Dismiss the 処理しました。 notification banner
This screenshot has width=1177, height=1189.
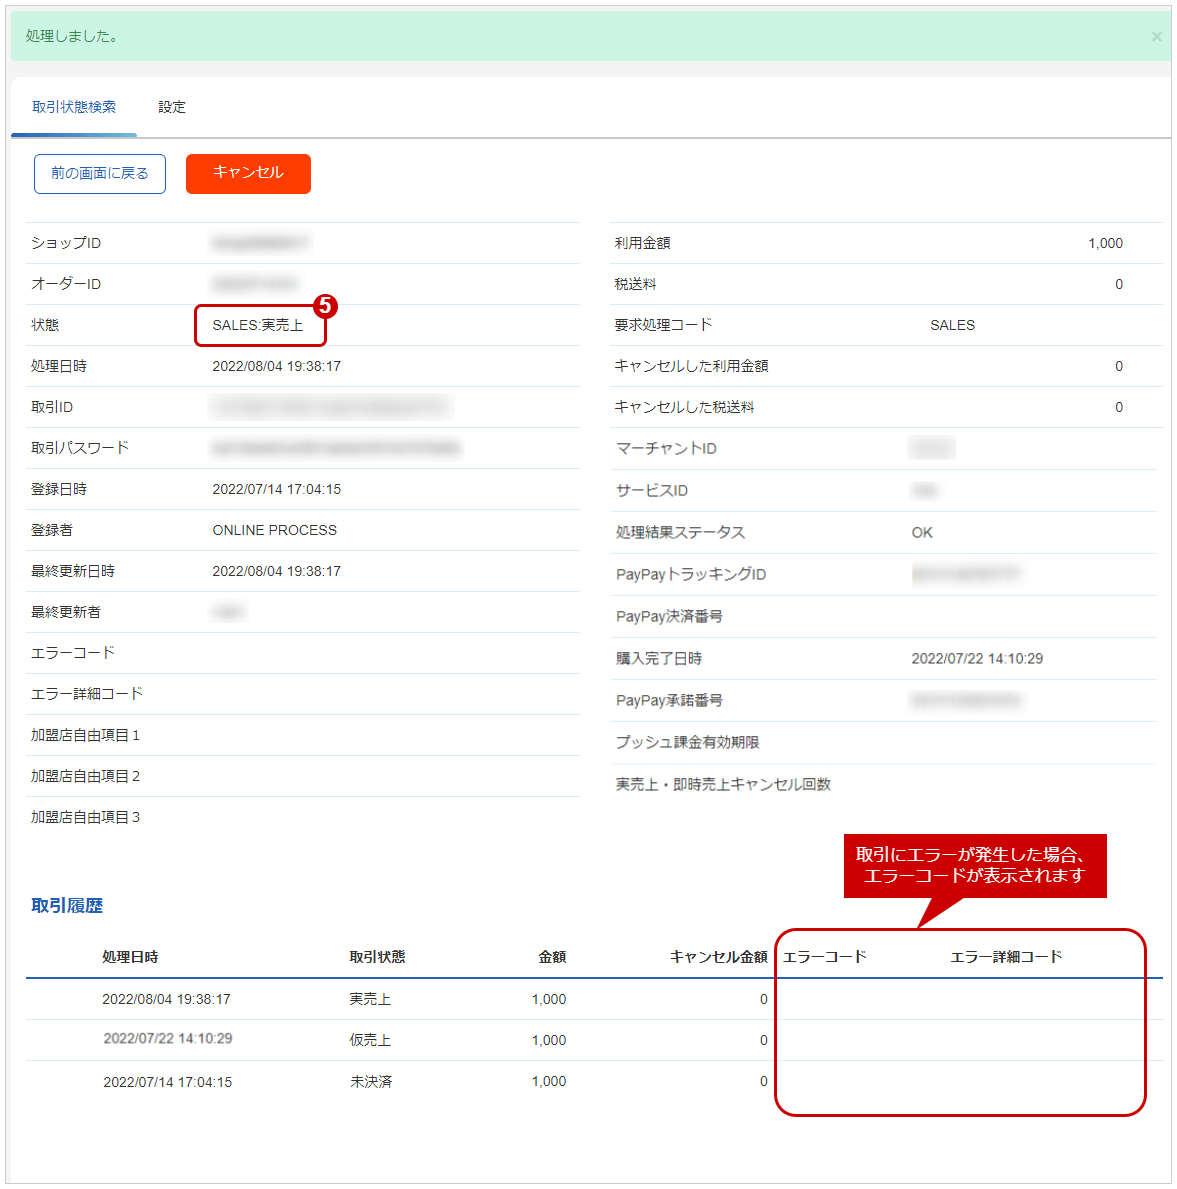1156,36
